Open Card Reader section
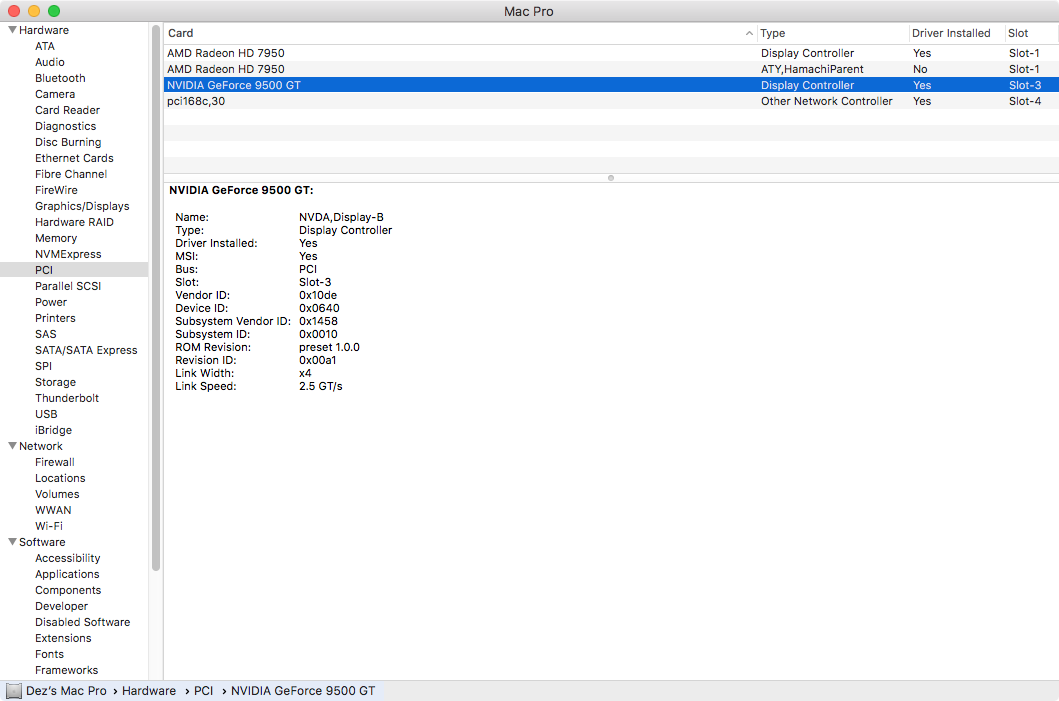Viewport: 1059px width, 701px height. pos(68,110)
